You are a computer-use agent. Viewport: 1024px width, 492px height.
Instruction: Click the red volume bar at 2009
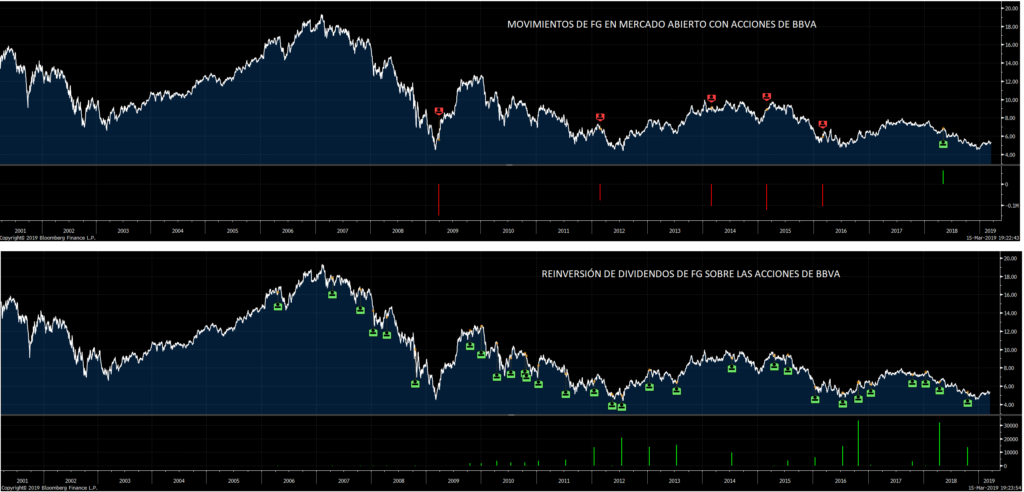[x=439, y=200]
